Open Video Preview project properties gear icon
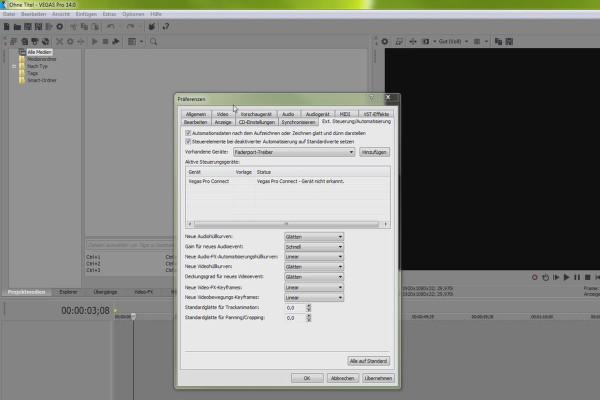This screenshot has height=400, width=600. [385, 41]
